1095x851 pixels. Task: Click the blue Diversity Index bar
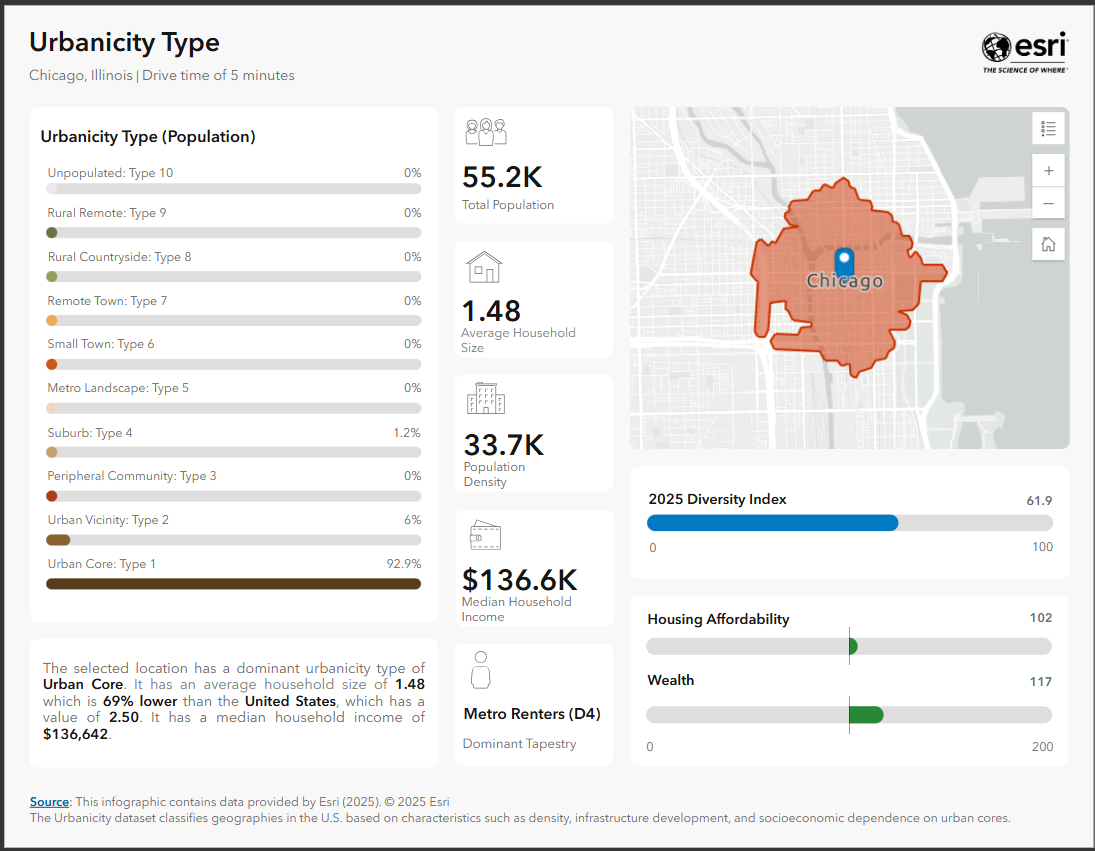[772, 523]
